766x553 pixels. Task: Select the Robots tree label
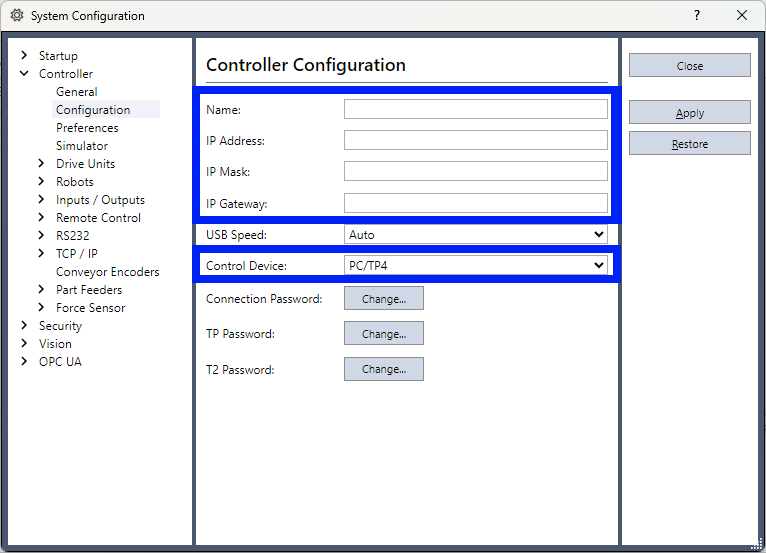pyautogui.click(x=74, y=182)
